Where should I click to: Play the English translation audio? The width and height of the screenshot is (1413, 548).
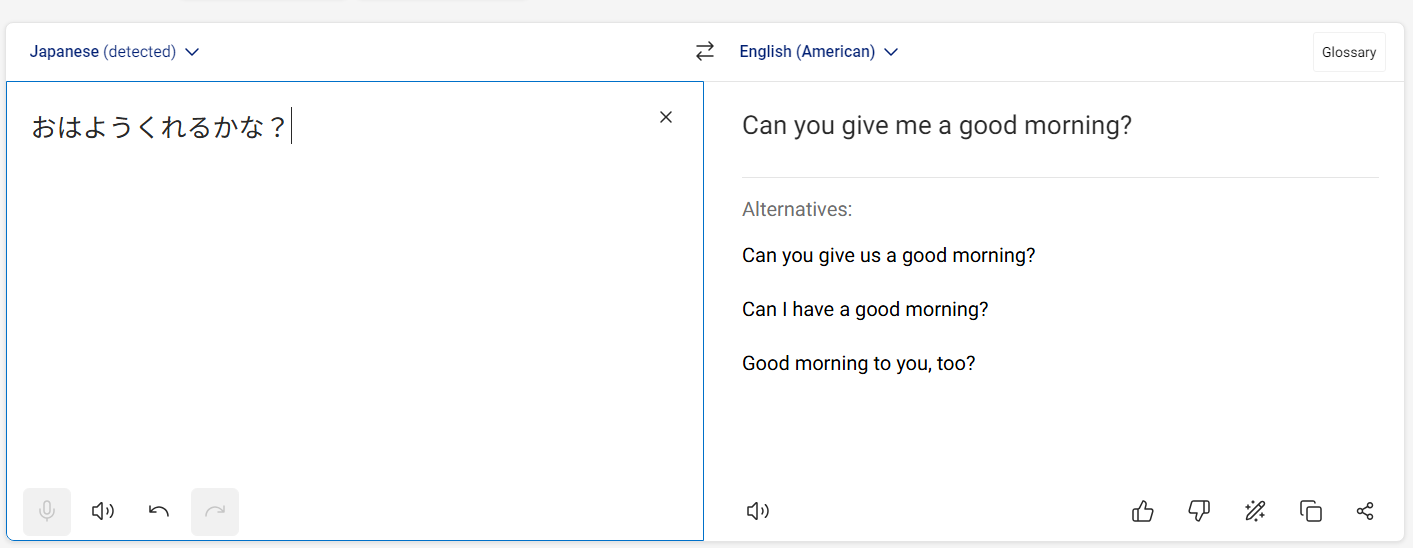pos(758,512)
